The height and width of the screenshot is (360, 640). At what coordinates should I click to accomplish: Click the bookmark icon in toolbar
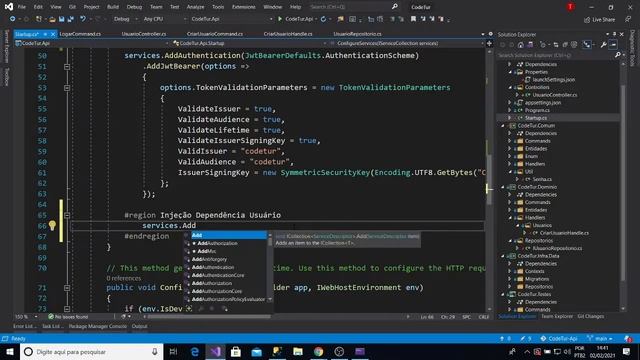(x=413, y=19)
